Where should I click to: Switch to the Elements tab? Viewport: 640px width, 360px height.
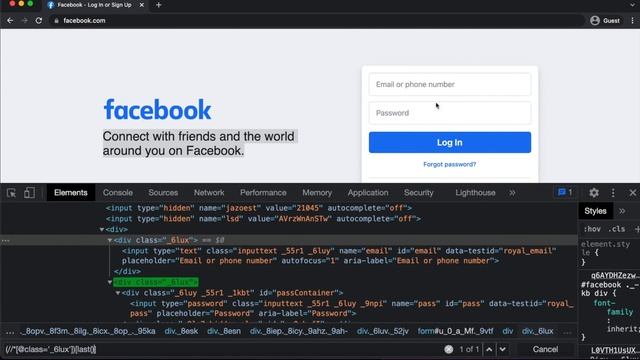(x=71, y=193)
